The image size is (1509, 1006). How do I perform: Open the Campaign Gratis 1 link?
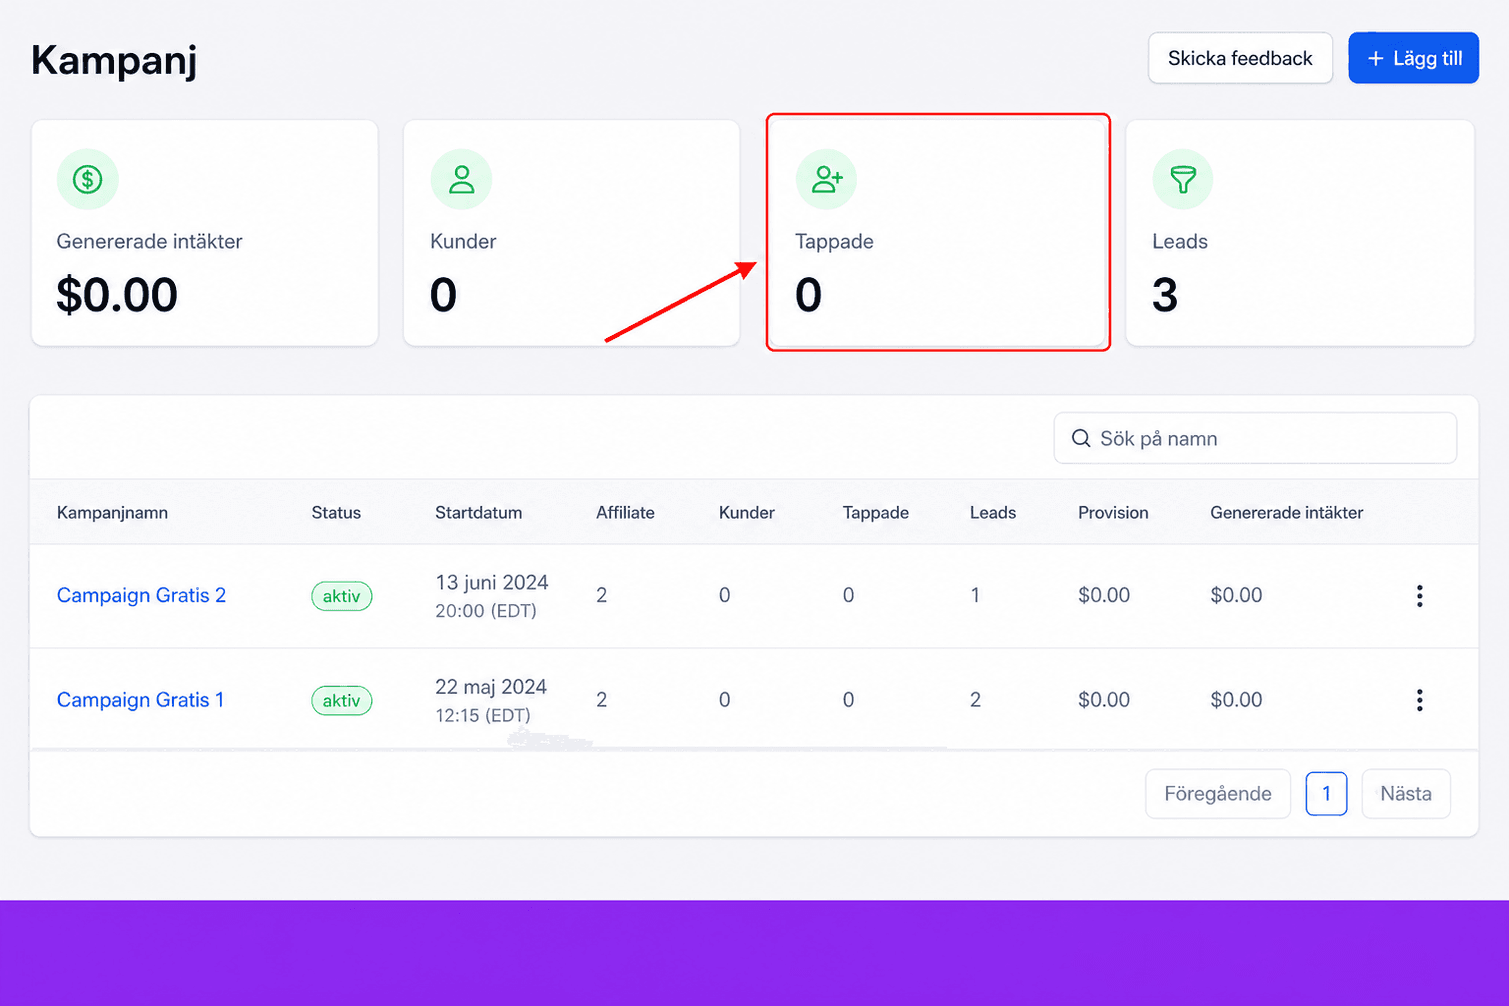pyautogui.click(x=140, y=700)
